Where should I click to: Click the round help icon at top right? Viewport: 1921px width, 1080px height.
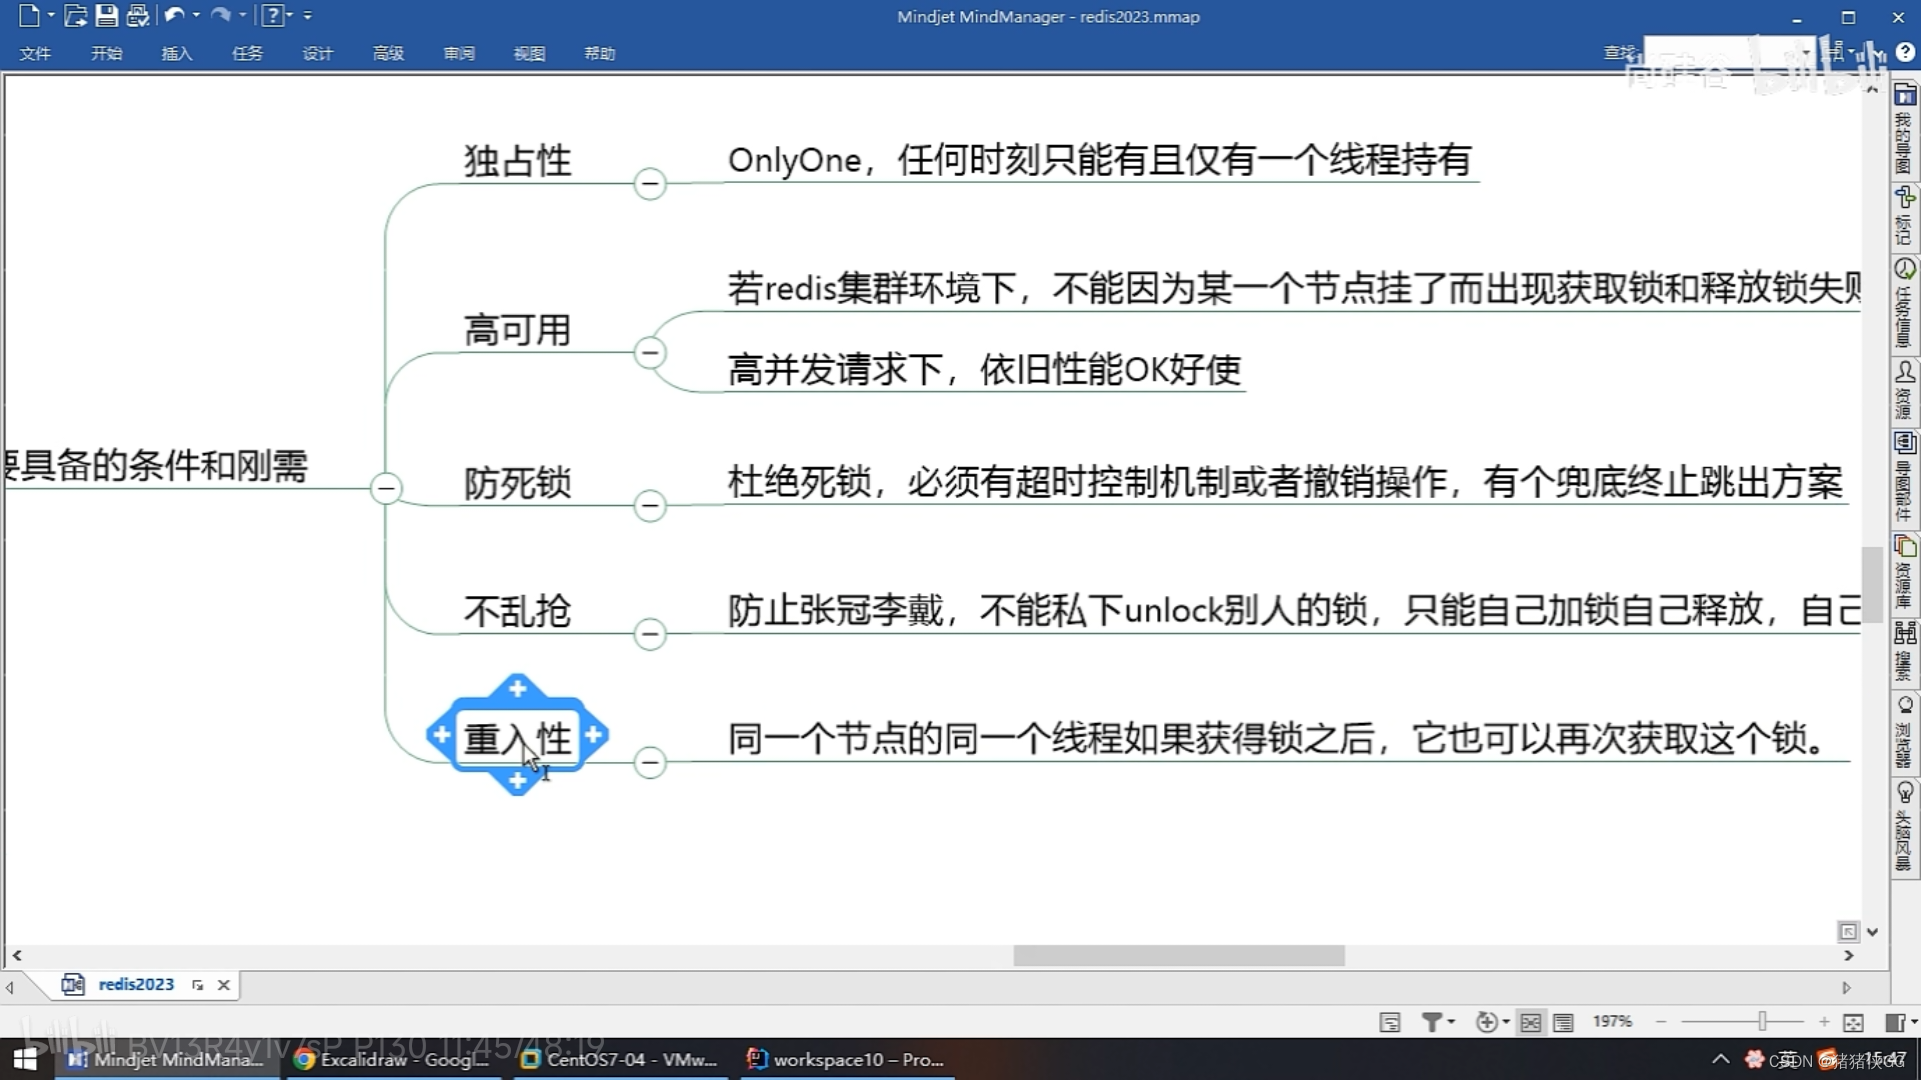(x=1905, y=53)
